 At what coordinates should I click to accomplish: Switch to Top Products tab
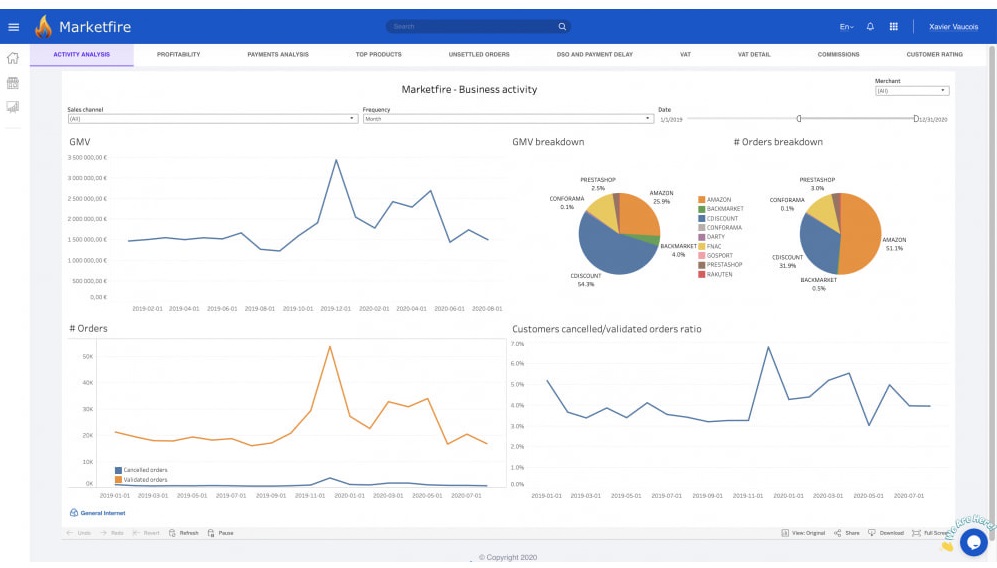(x=378, y=55)
